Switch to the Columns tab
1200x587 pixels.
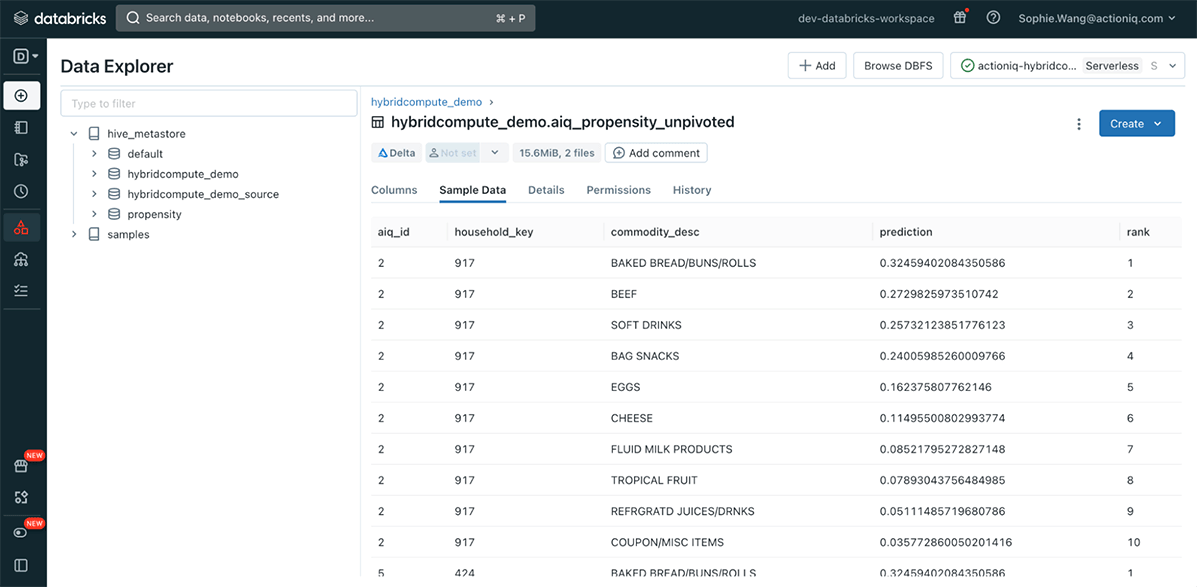pos(394,190)
